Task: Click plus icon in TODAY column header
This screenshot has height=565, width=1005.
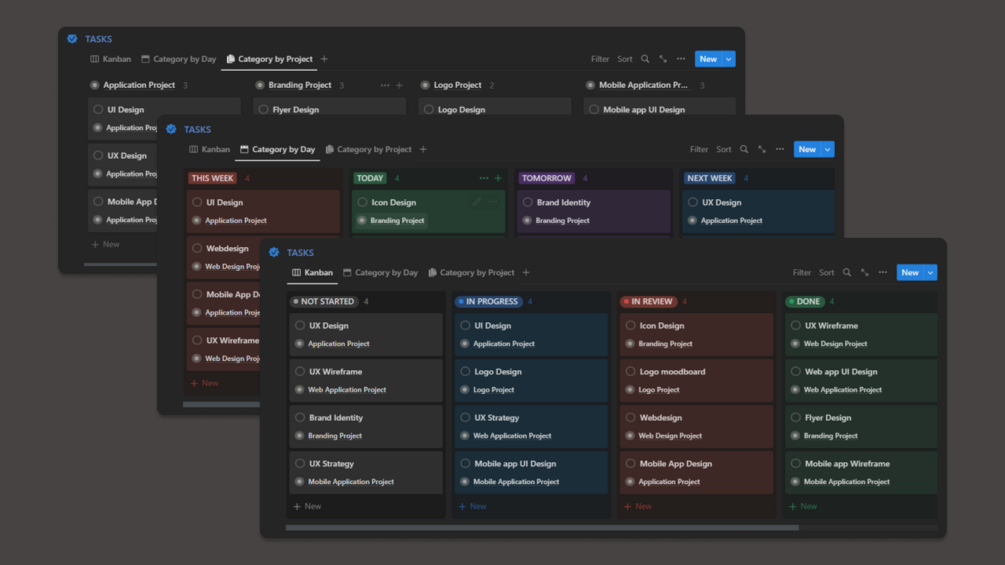Action: click(x=498, y=178)
